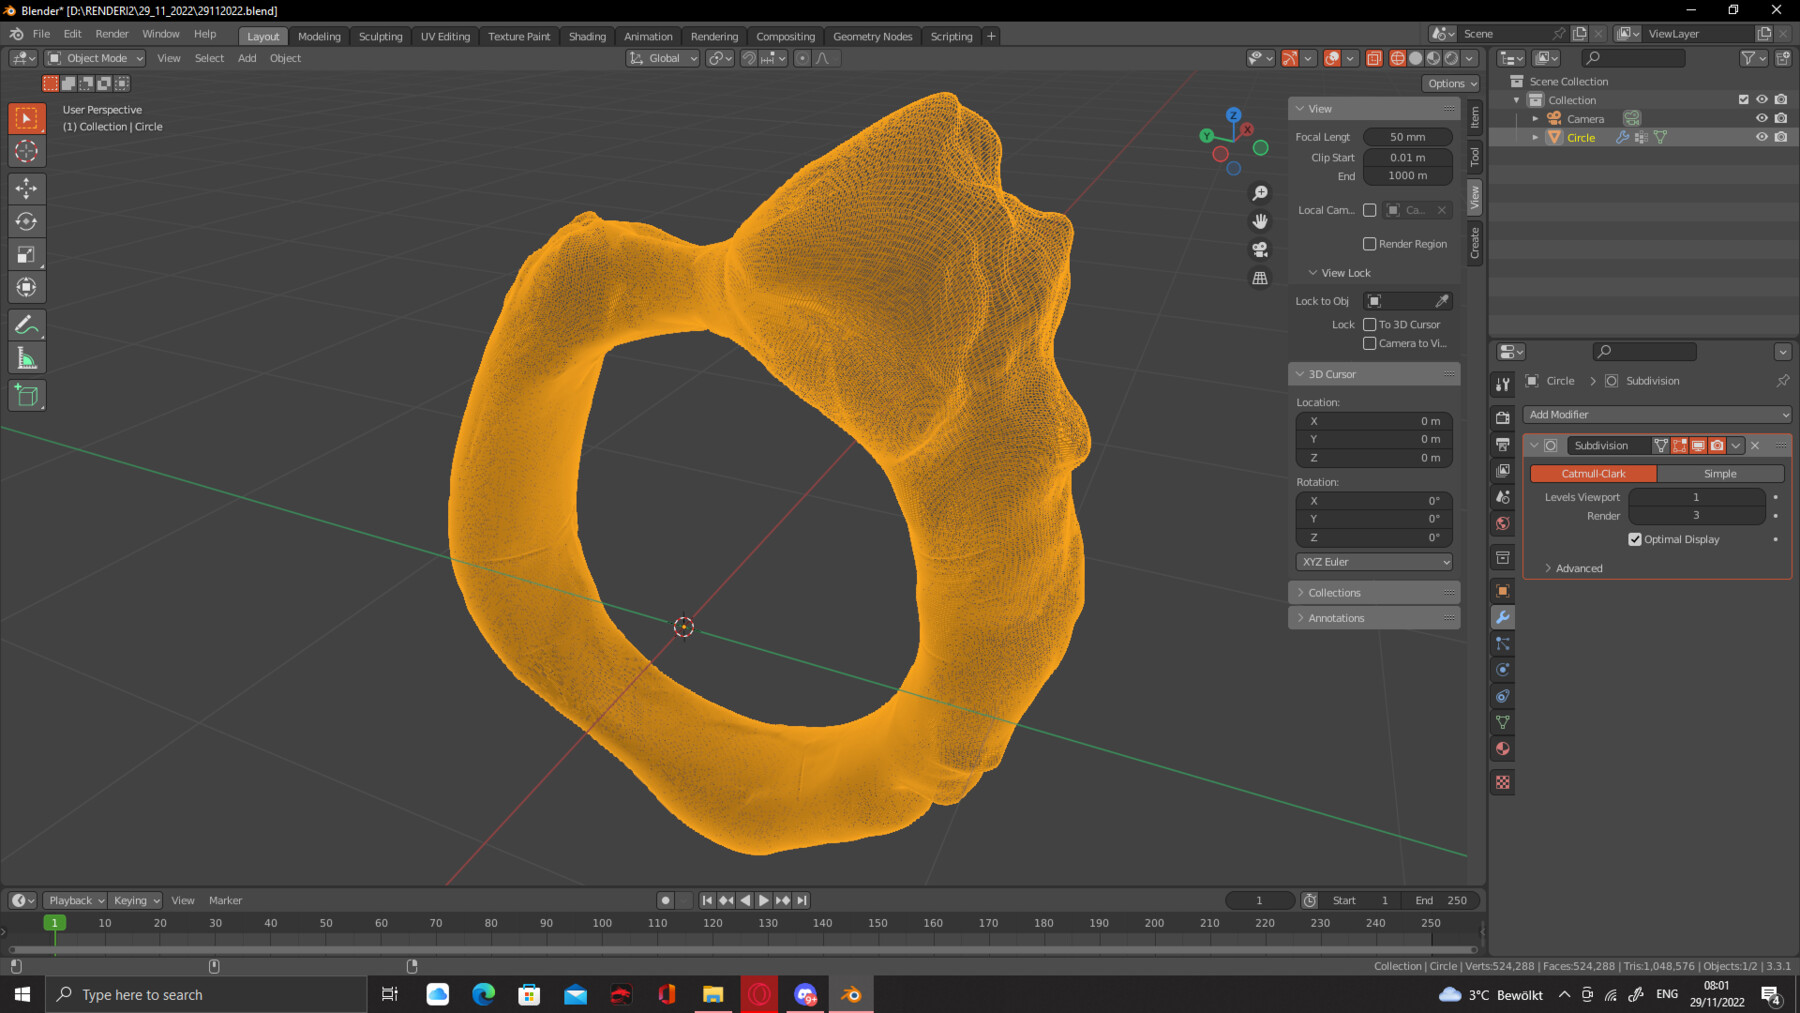Open the XYZ Euler rotation order dropdown
Viewport: 1800px width, 1013px height.
1373,561
